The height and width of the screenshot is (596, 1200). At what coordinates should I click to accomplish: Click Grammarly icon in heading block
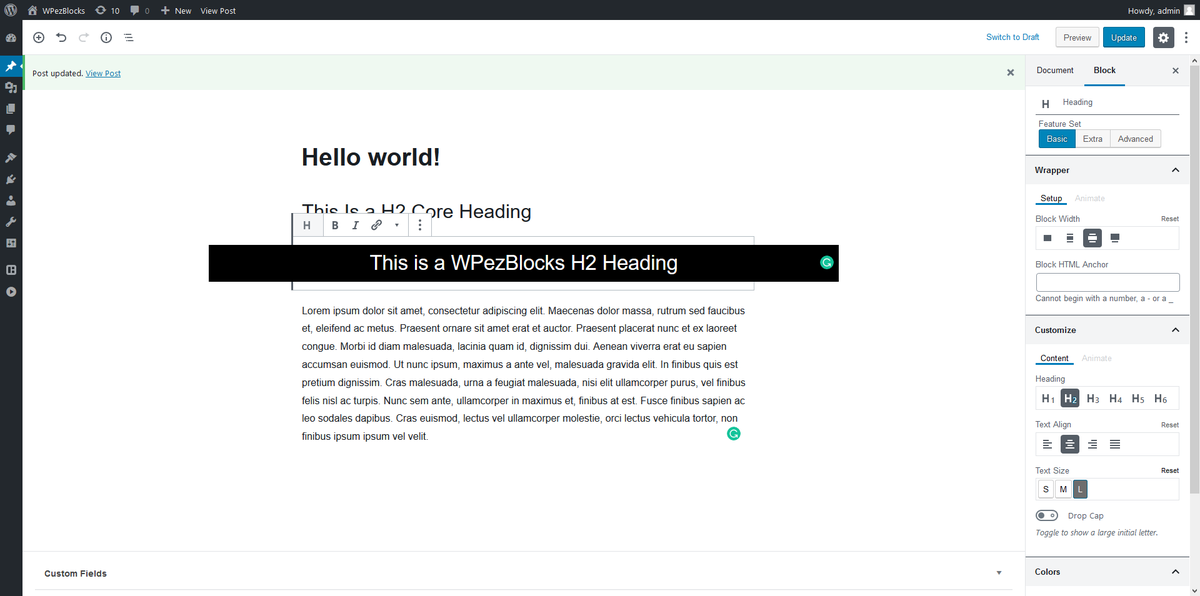826,263
